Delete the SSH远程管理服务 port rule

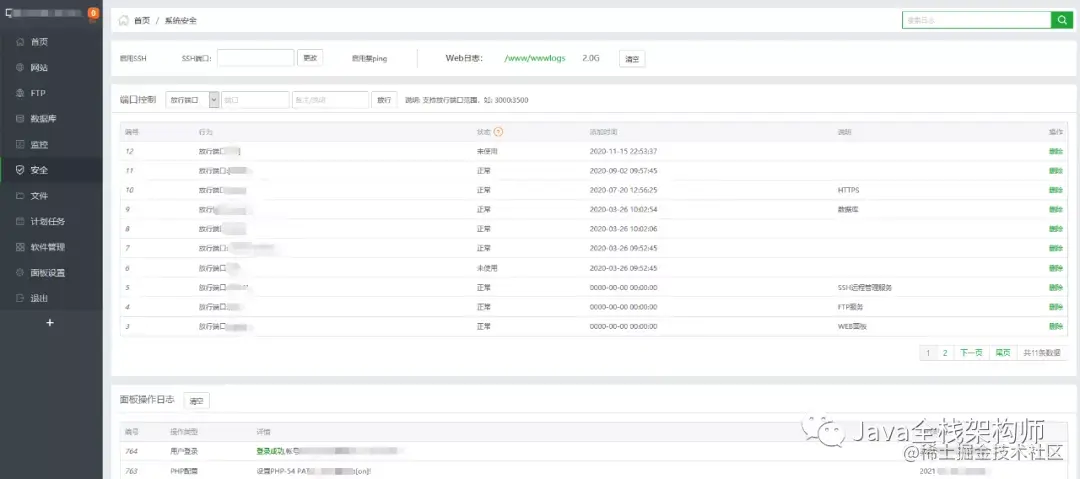click(x=1055, y=287)
